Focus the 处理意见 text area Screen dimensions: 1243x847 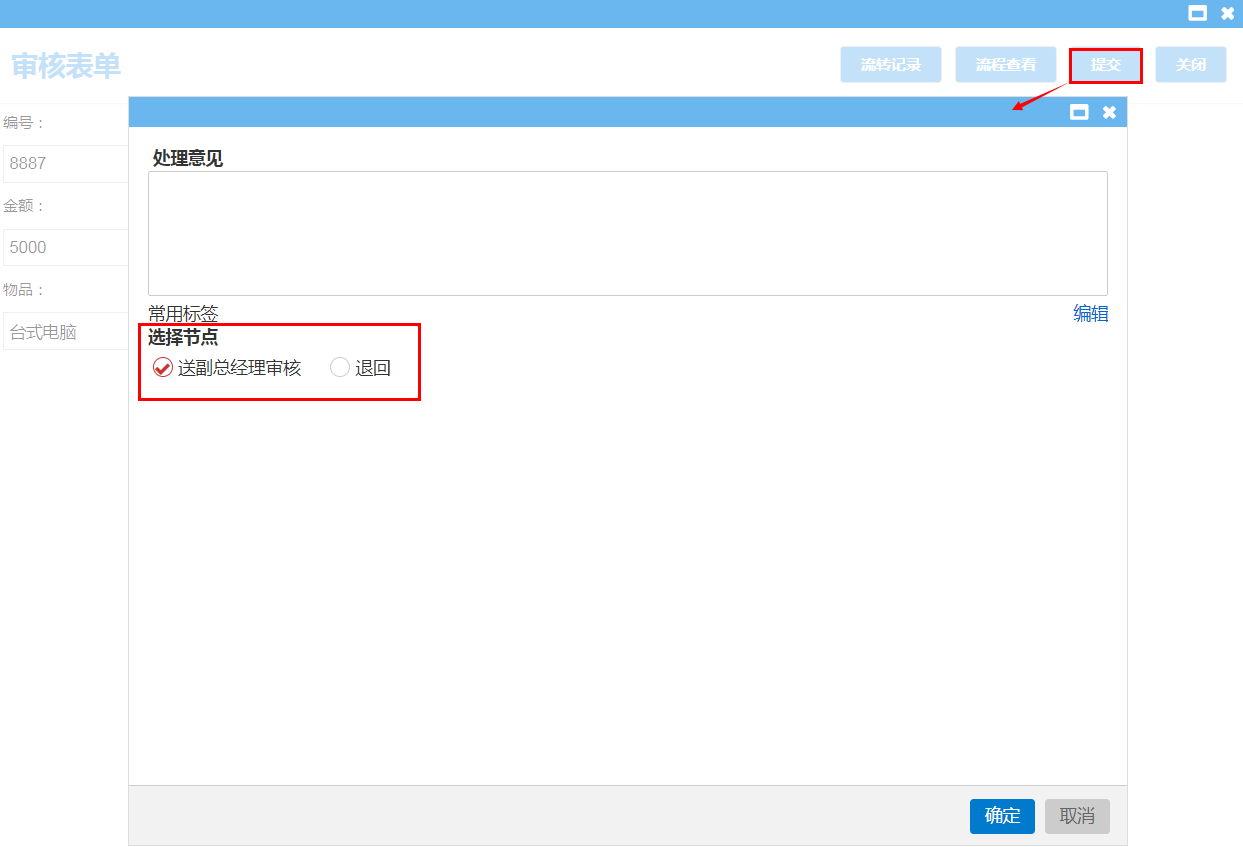pyautogui.click(x=627, y=233)
